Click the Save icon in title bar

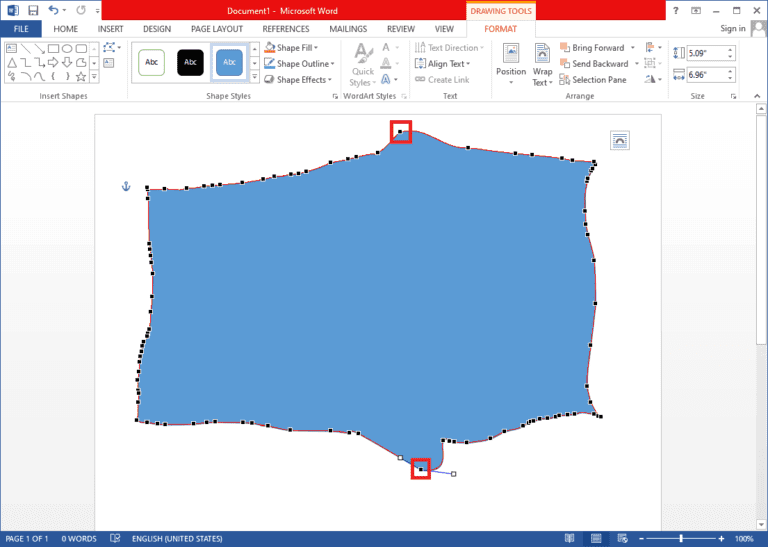pos(33,10)
